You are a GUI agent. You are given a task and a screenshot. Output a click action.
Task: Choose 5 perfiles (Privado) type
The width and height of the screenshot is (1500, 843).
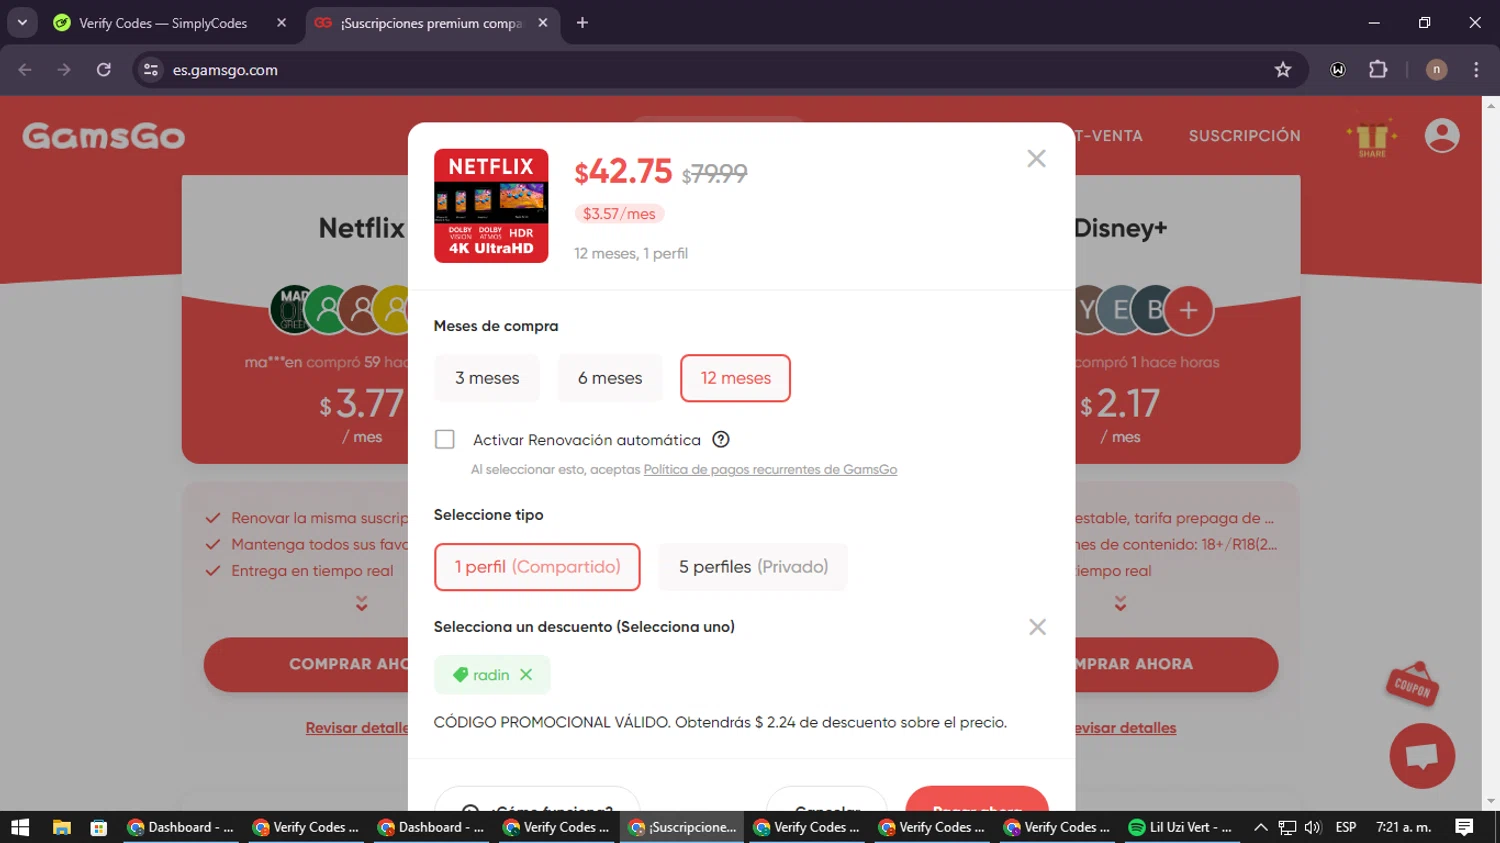(753, 567)
